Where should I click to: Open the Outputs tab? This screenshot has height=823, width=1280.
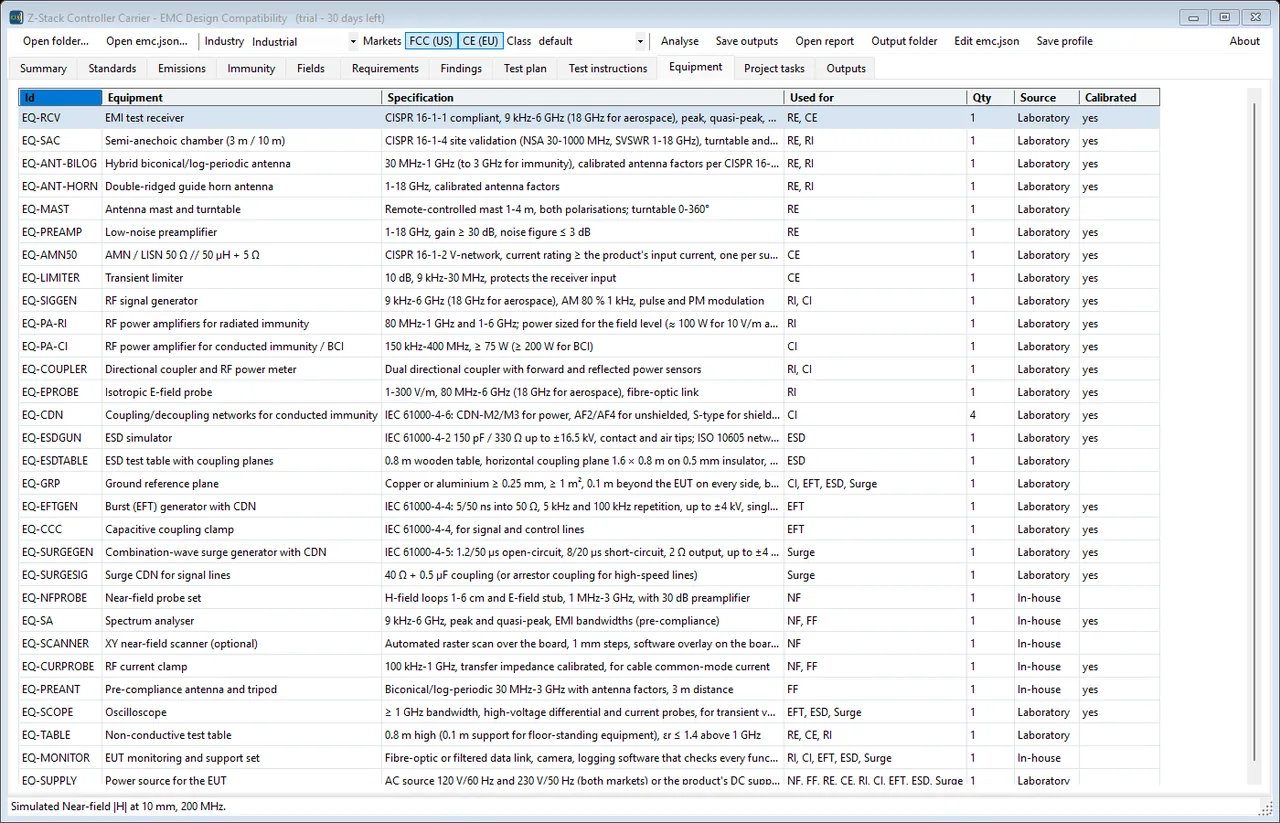pos(846,69)
